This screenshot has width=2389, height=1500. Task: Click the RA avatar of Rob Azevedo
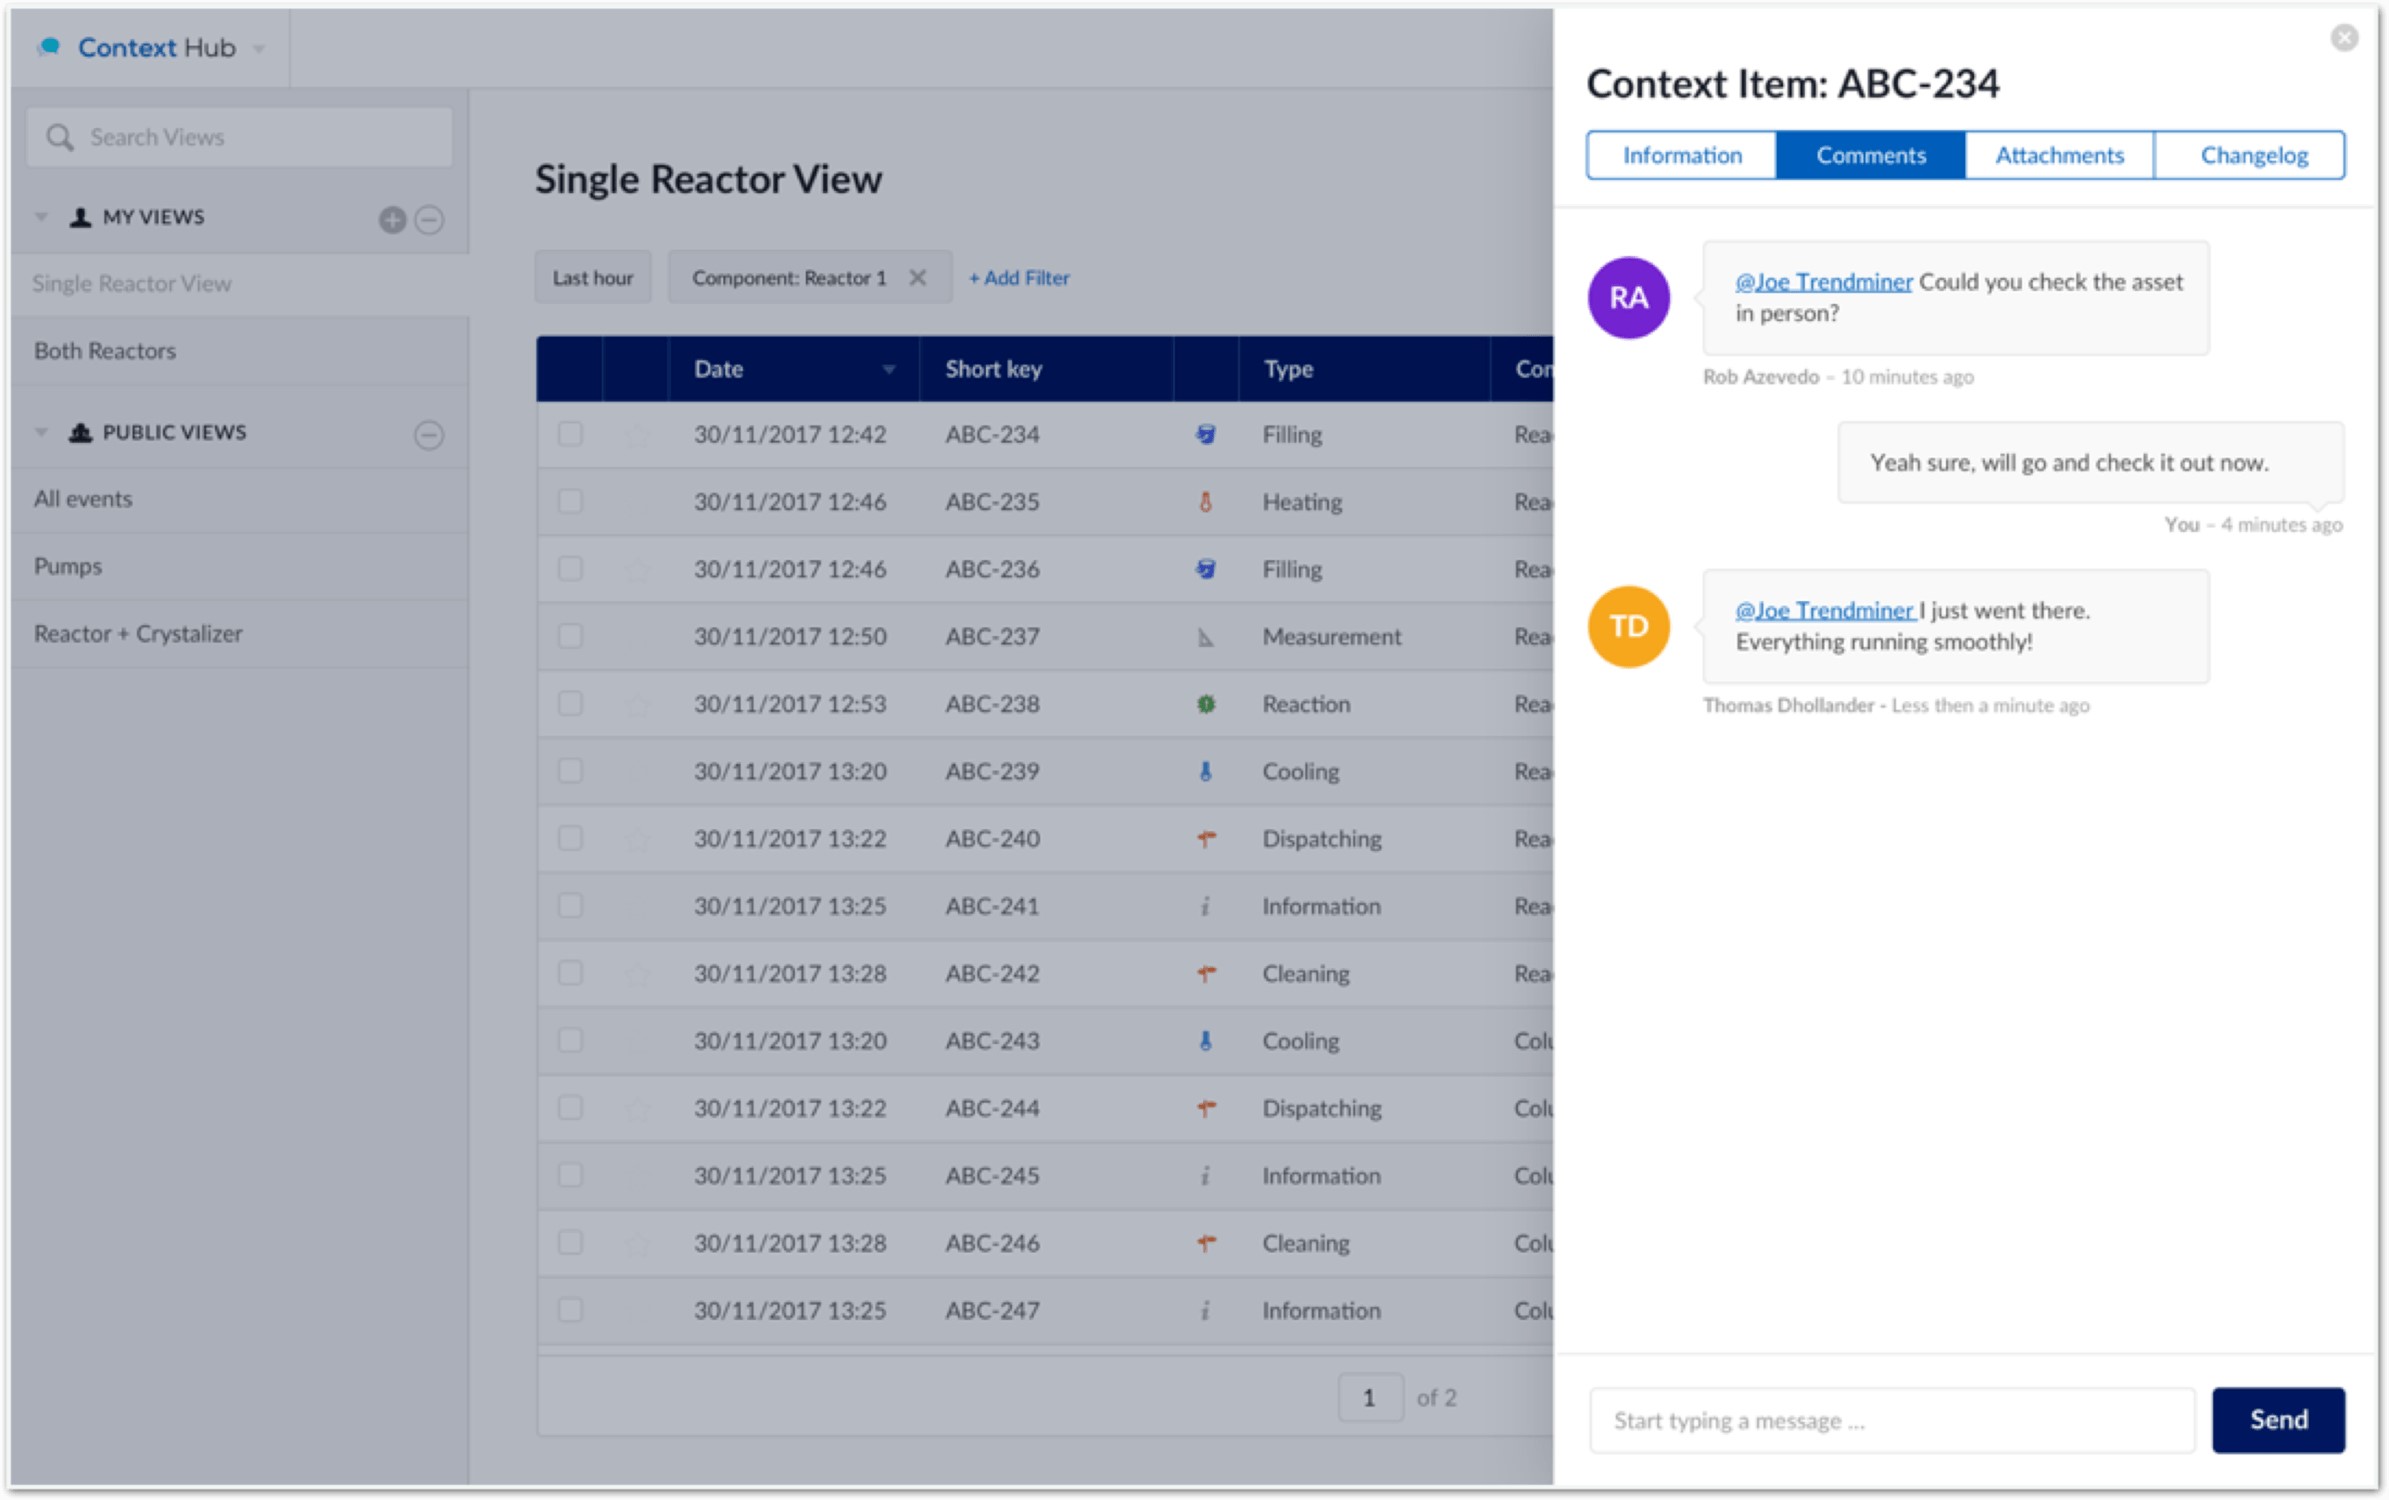(x=1629, y=298)
